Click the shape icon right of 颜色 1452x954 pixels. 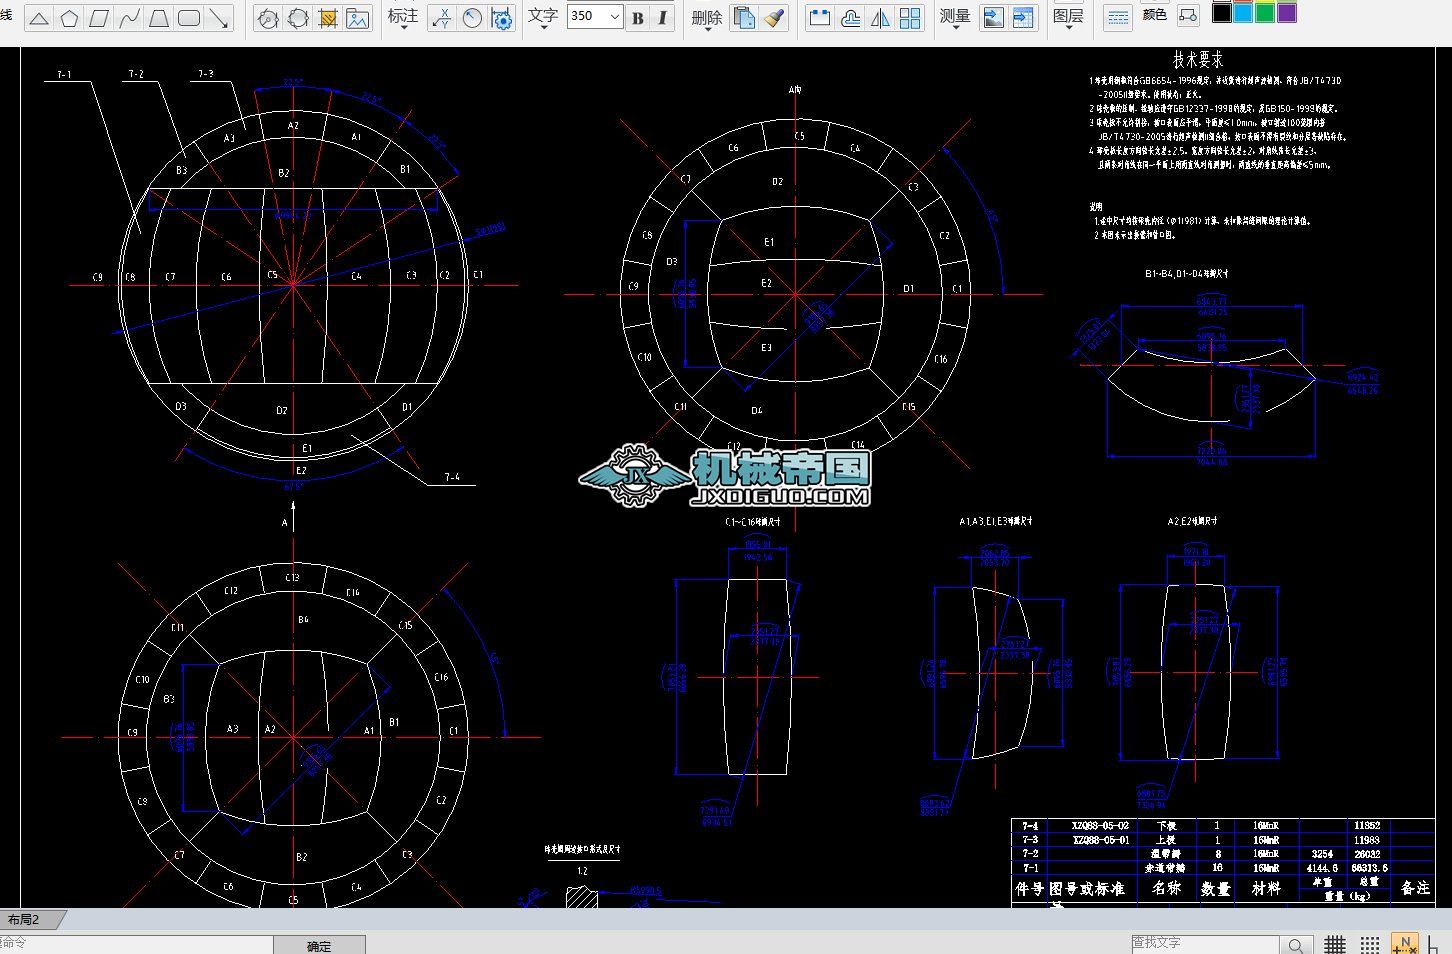(1188, 15)
